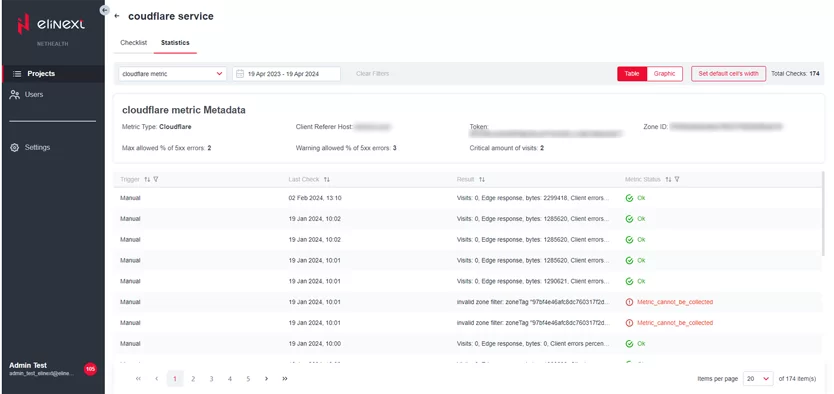Select the Statistics tab
This screenshot has height=394, width=834.
pyautogui.click(x=175, y=43)
